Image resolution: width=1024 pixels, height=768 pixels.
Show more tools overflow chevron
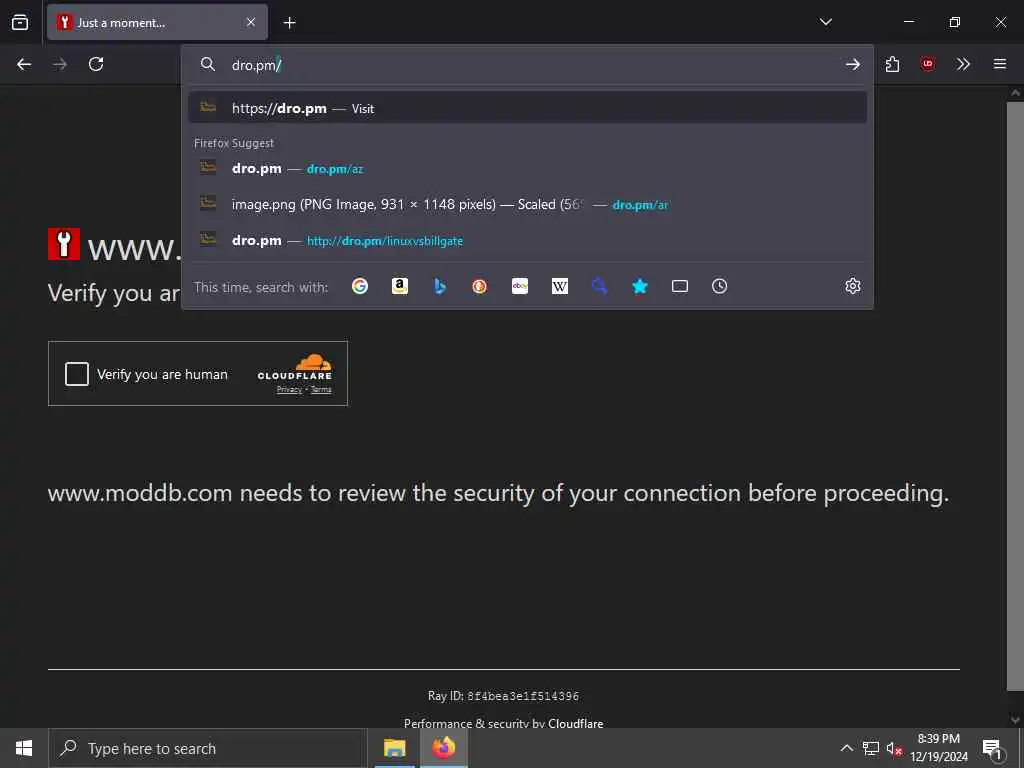click(963, 64)
